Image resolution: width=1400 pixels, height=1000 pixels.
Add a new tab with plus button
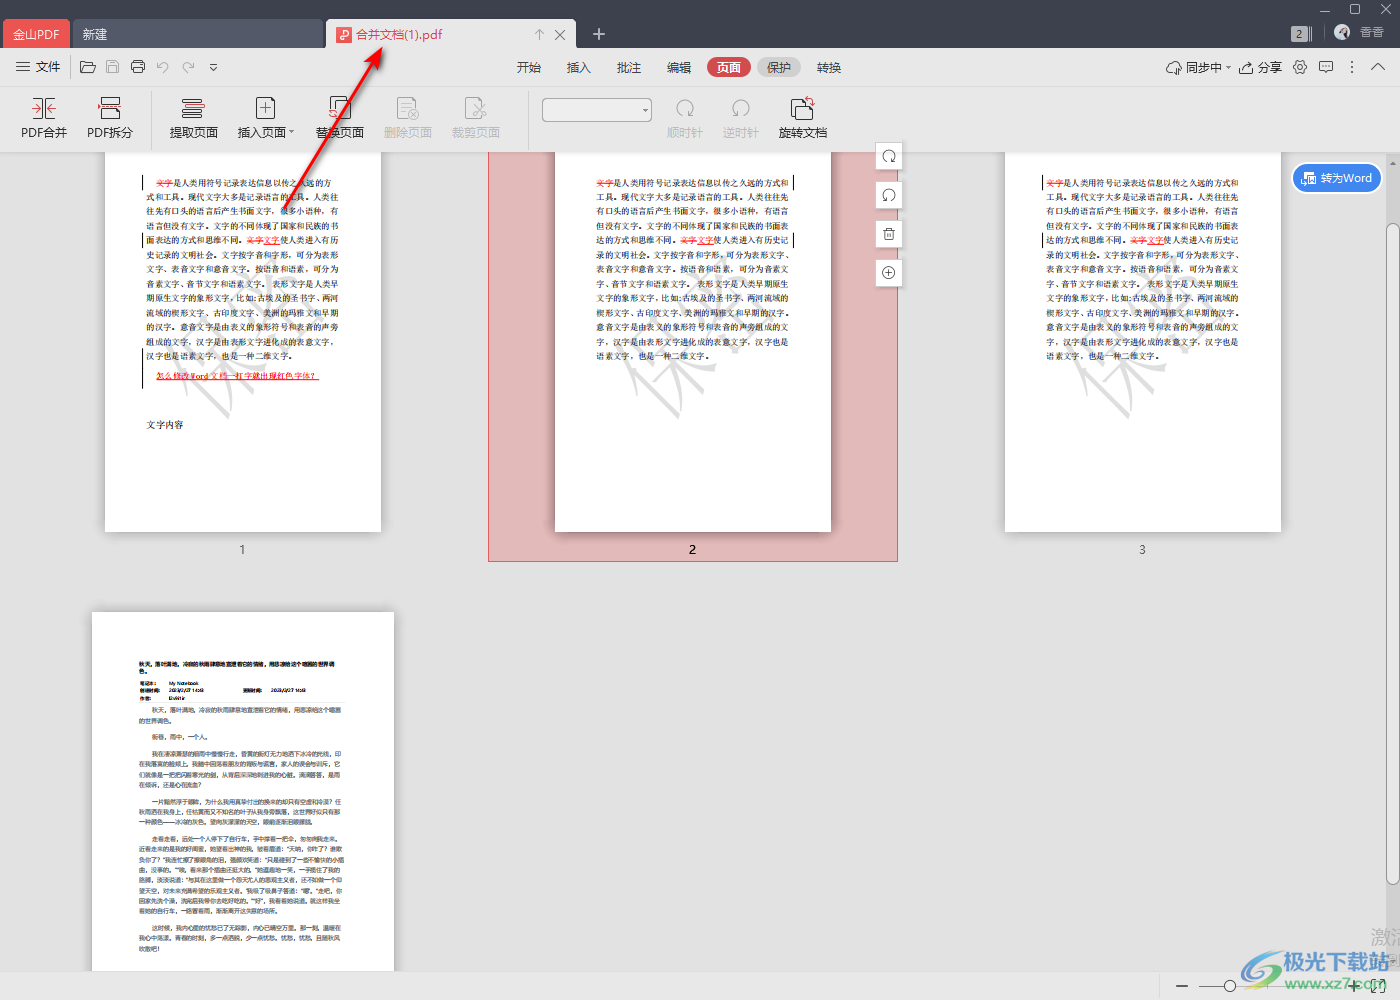(x=599, y=34)
